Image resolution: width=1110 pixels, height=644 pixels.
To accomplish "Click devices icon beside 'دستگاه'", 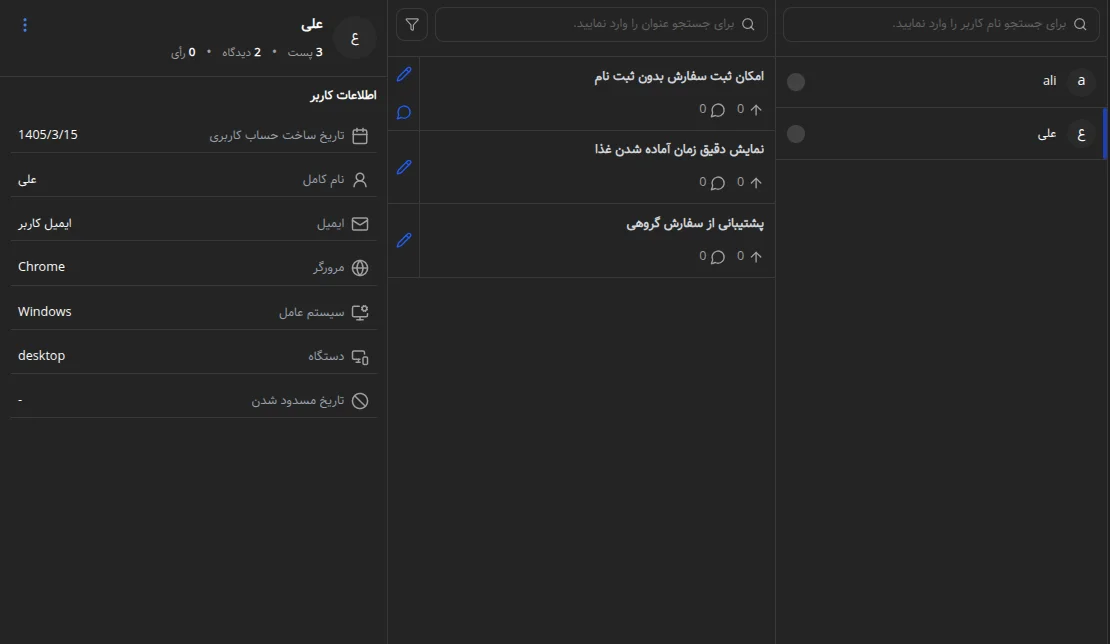I will coord(360,357).
